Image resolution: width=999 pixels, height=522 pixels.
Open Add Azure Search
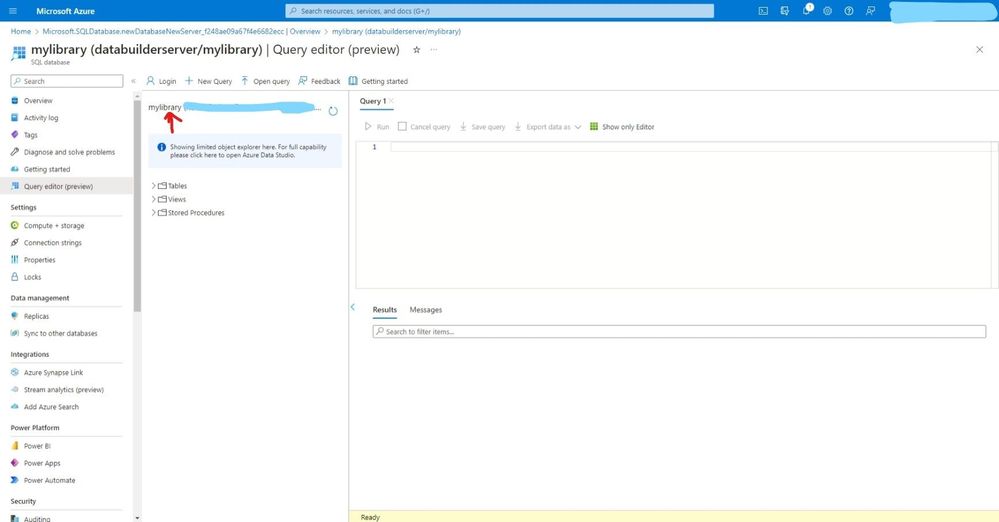[x=52, y=407]
